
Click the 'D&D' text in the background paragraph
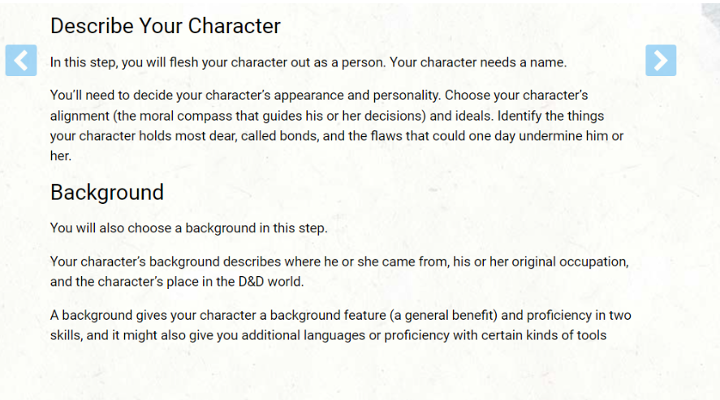coord(251,282)
